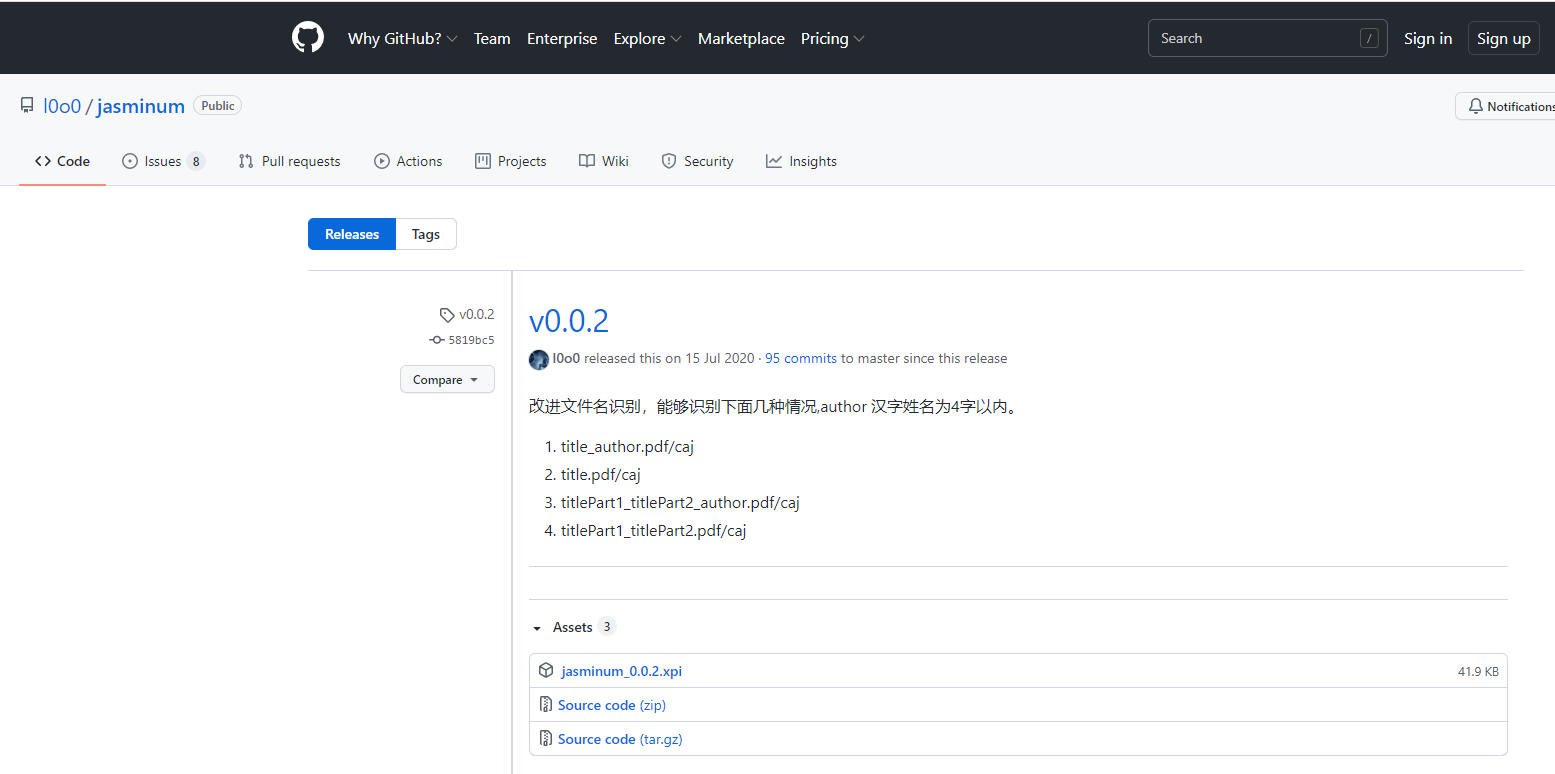Click the l0o0 author name in release

point(566,358)
